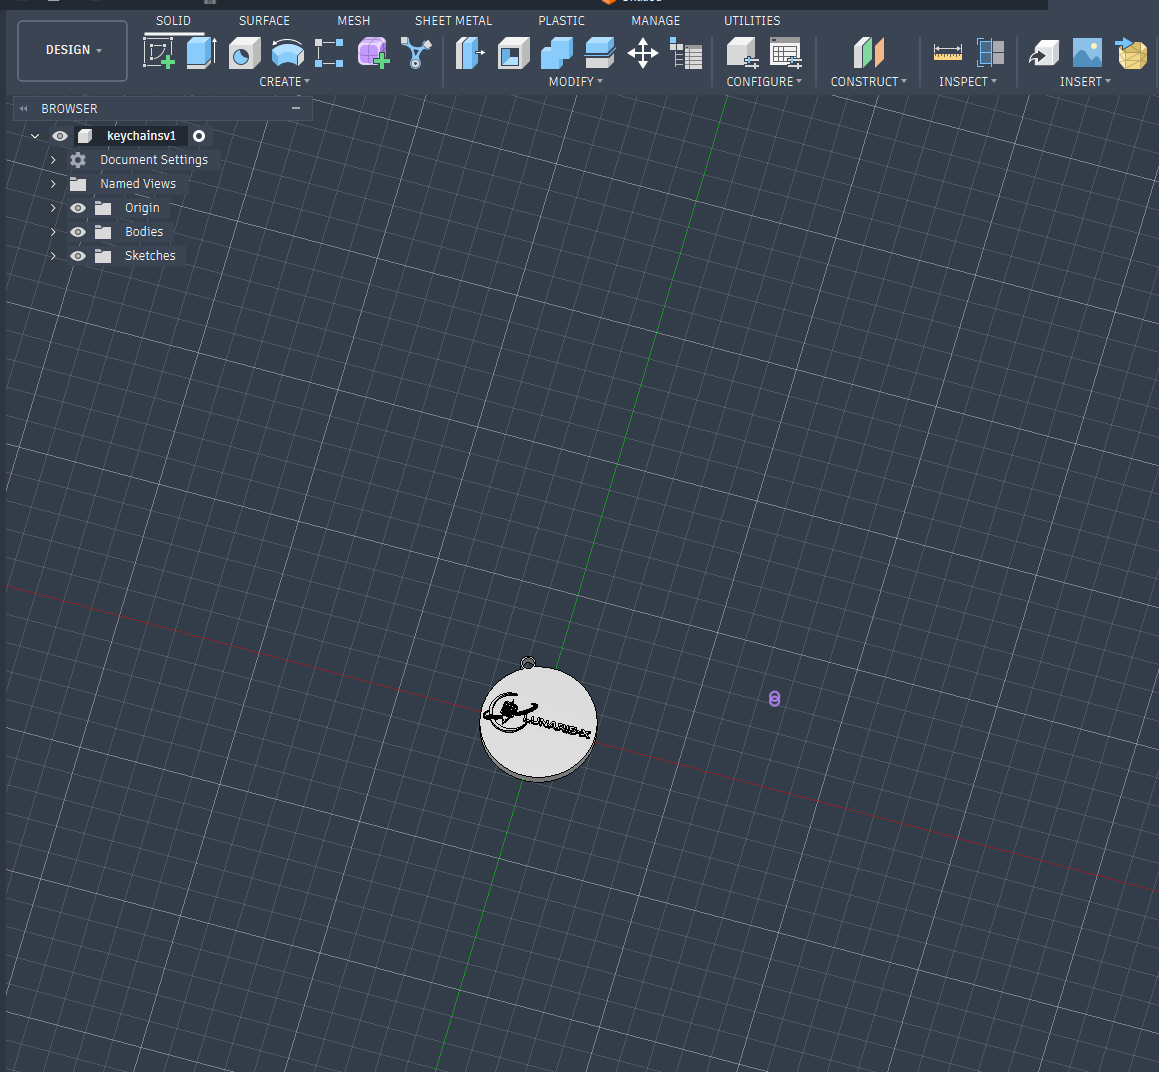The height and width of the screenshot is (1072, 1159).
Task: Open the MODIFY dropdown menu
Action: [576, 81]
